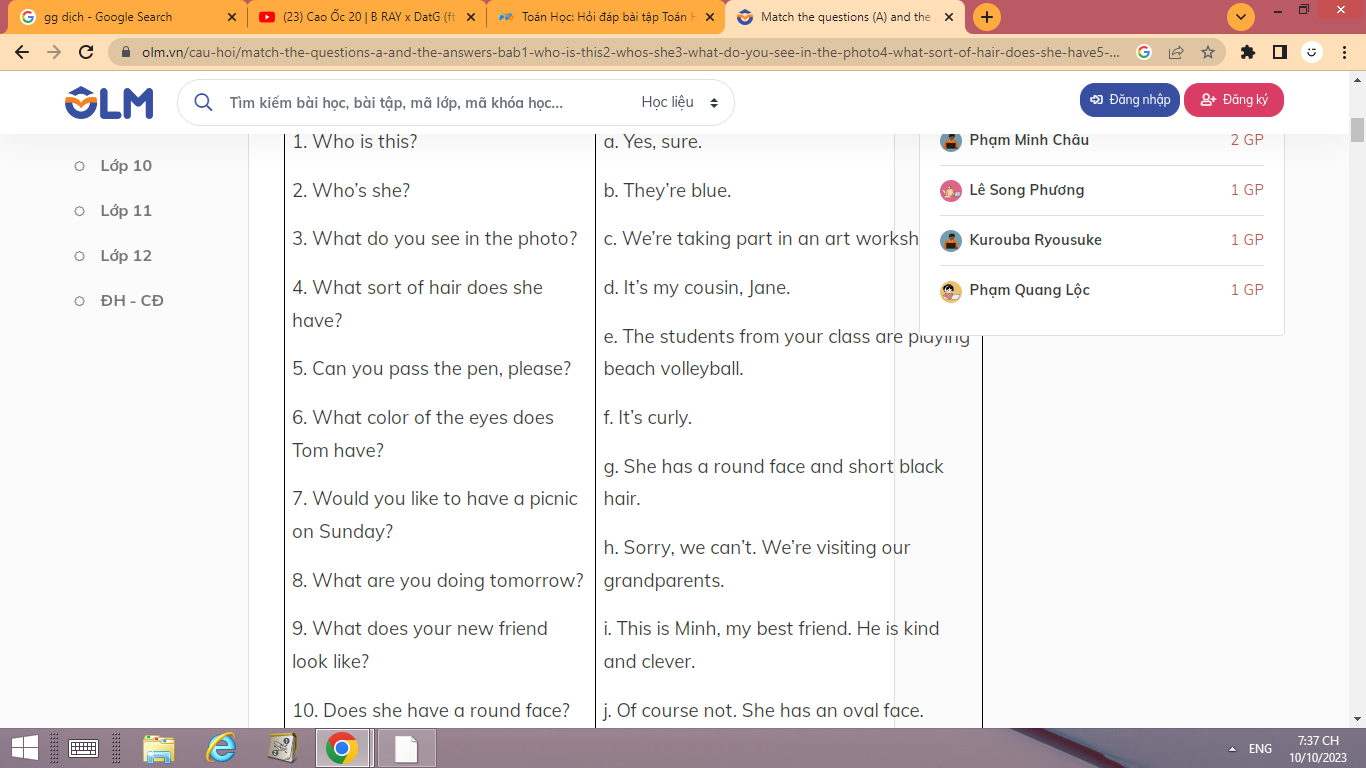Open File Explorer from the taskbar
The width and height of the screenshot is (1366, 768).
pos(159,748)
